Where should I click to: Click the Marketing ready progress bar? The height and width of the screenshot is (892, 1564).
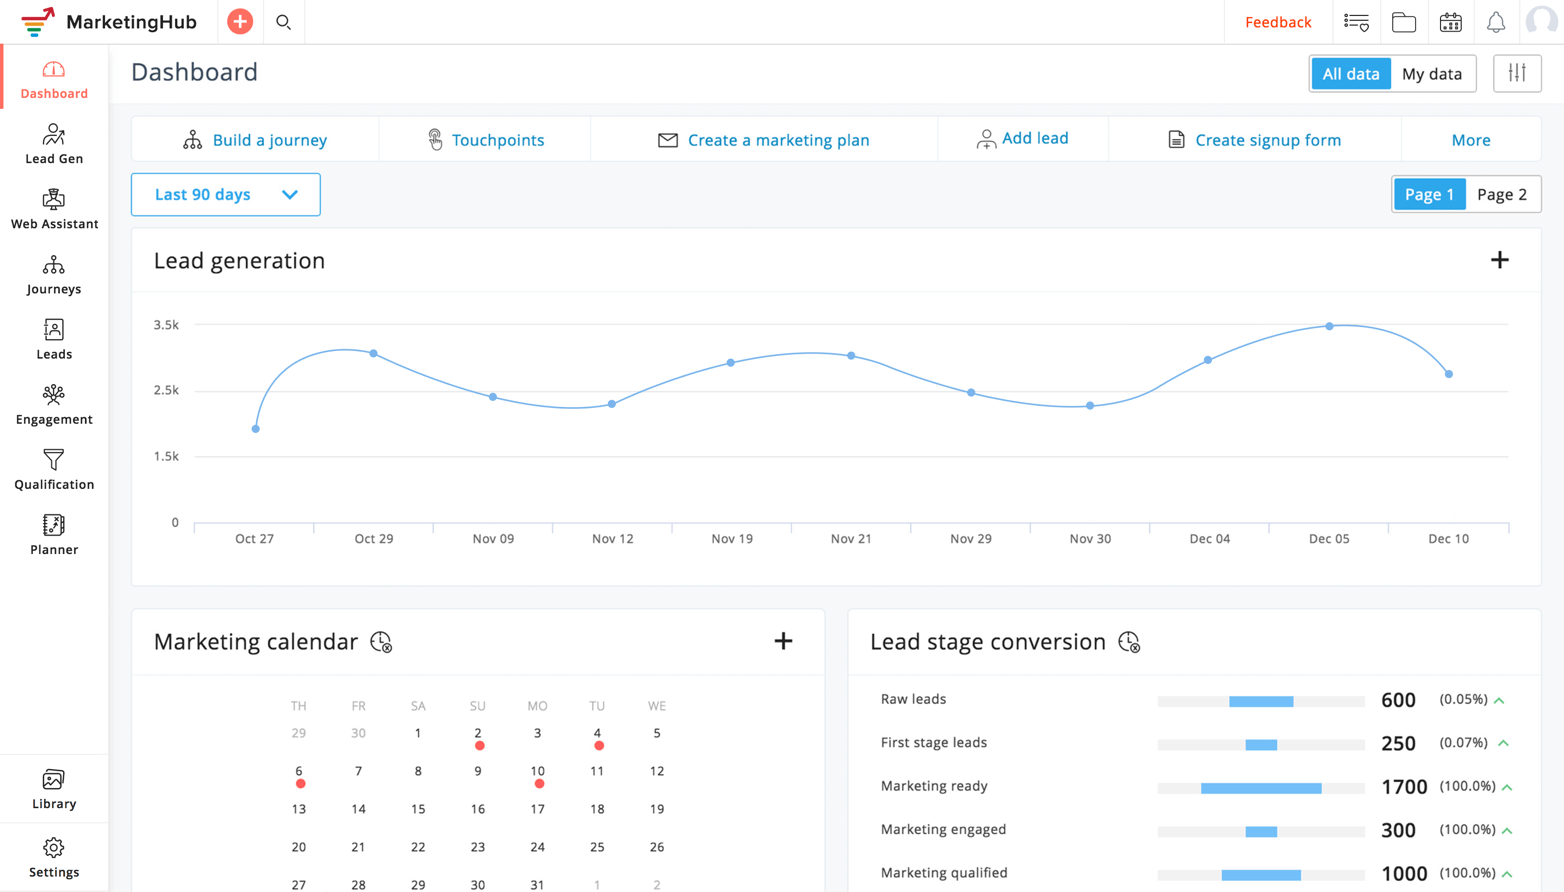[x=1261, y=788]
